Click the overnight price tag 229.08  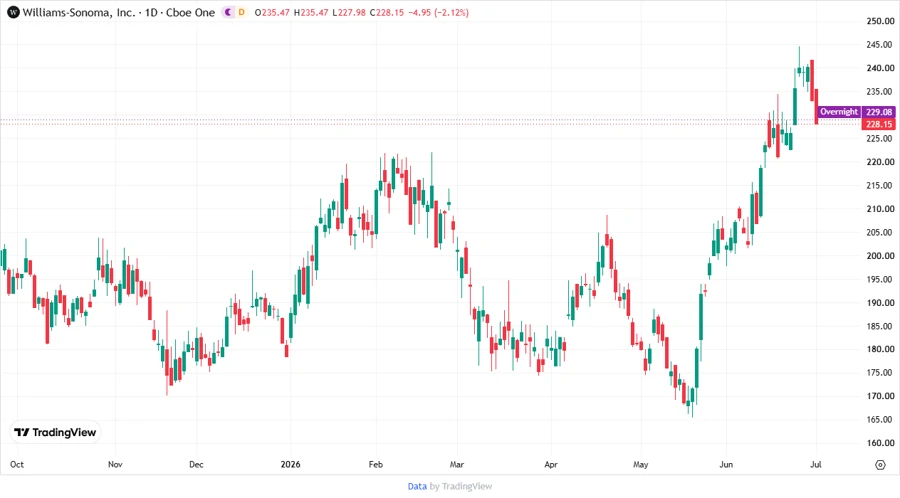(879, 112)
